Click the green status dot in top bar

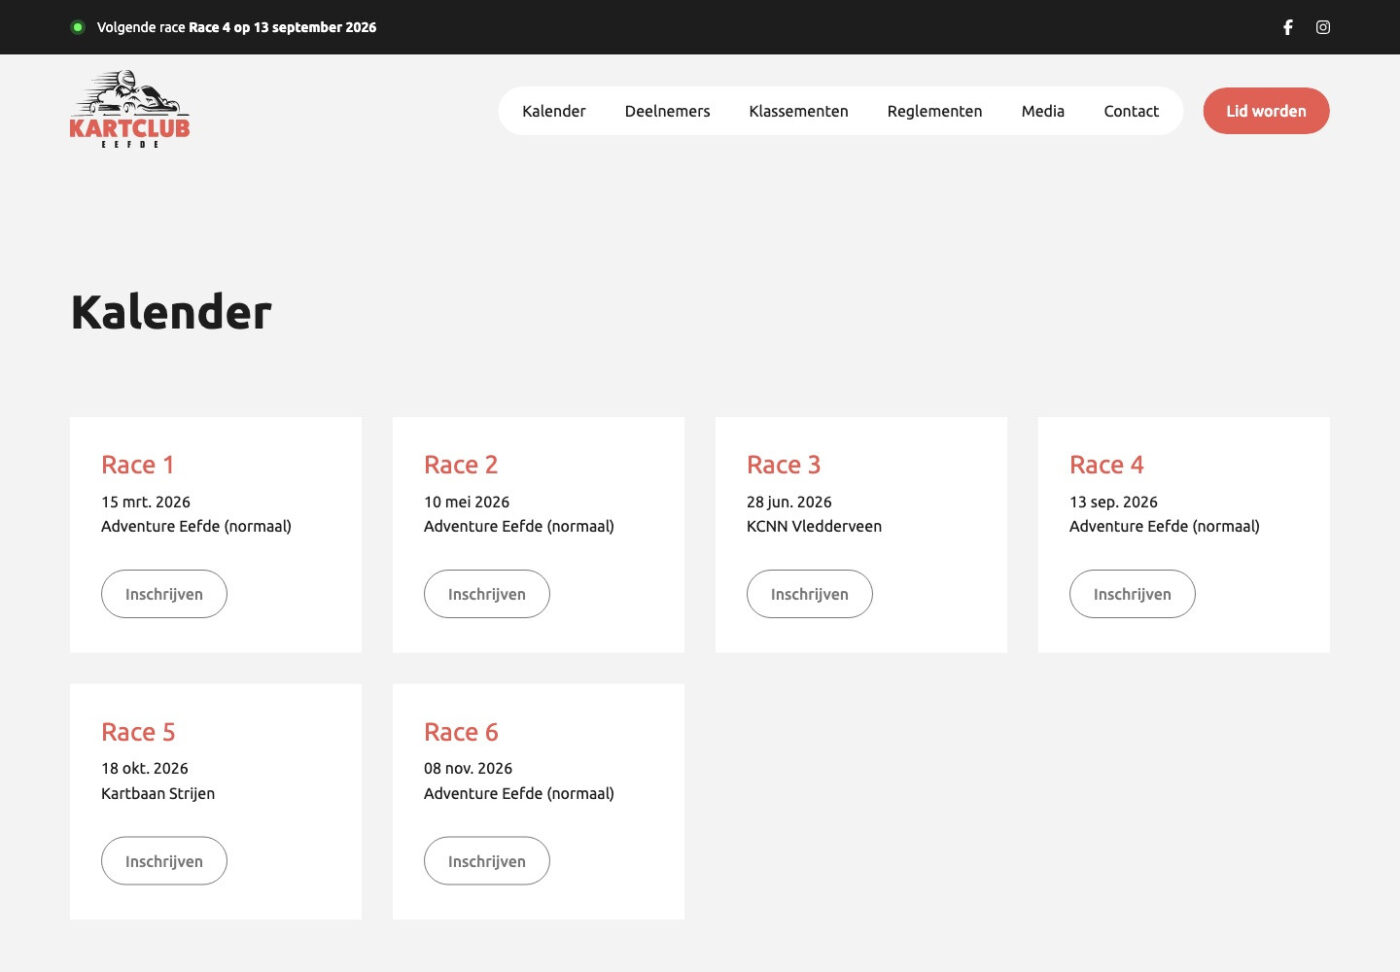78,27
